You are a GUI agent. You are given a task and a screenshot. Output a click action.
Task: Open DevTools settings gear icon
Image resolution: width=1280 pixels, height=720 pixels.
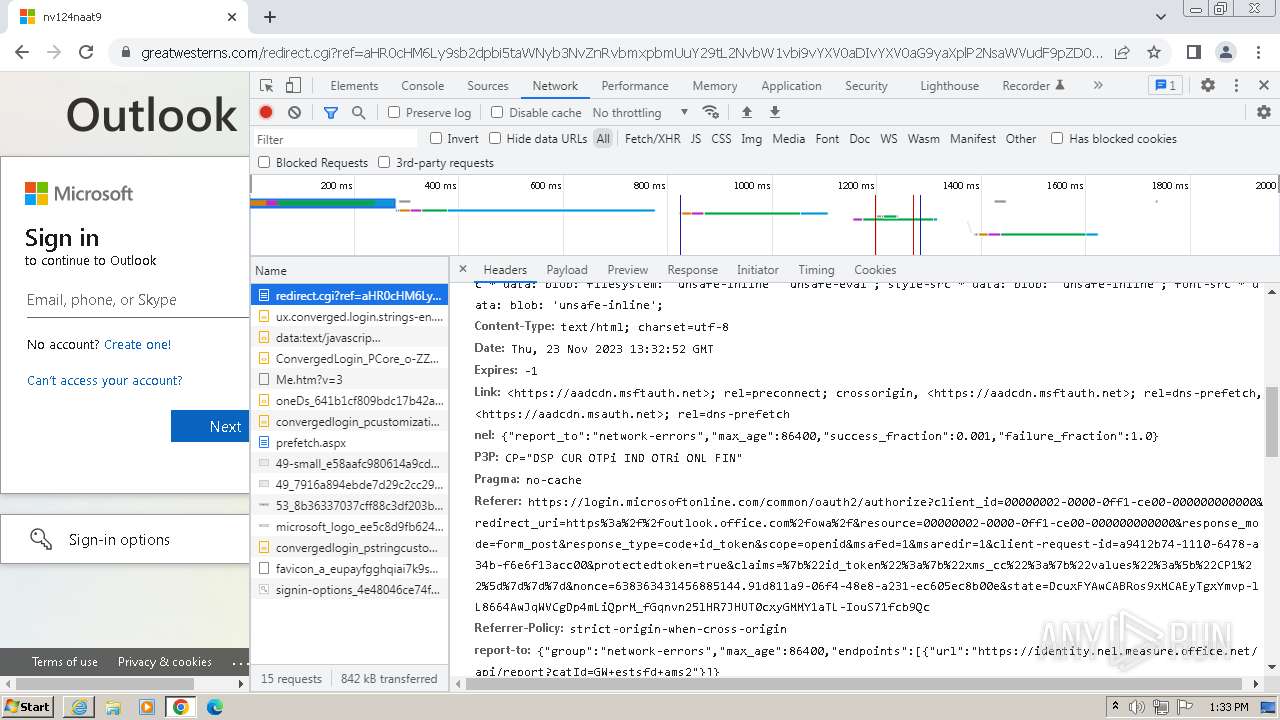click(1208, 86)
